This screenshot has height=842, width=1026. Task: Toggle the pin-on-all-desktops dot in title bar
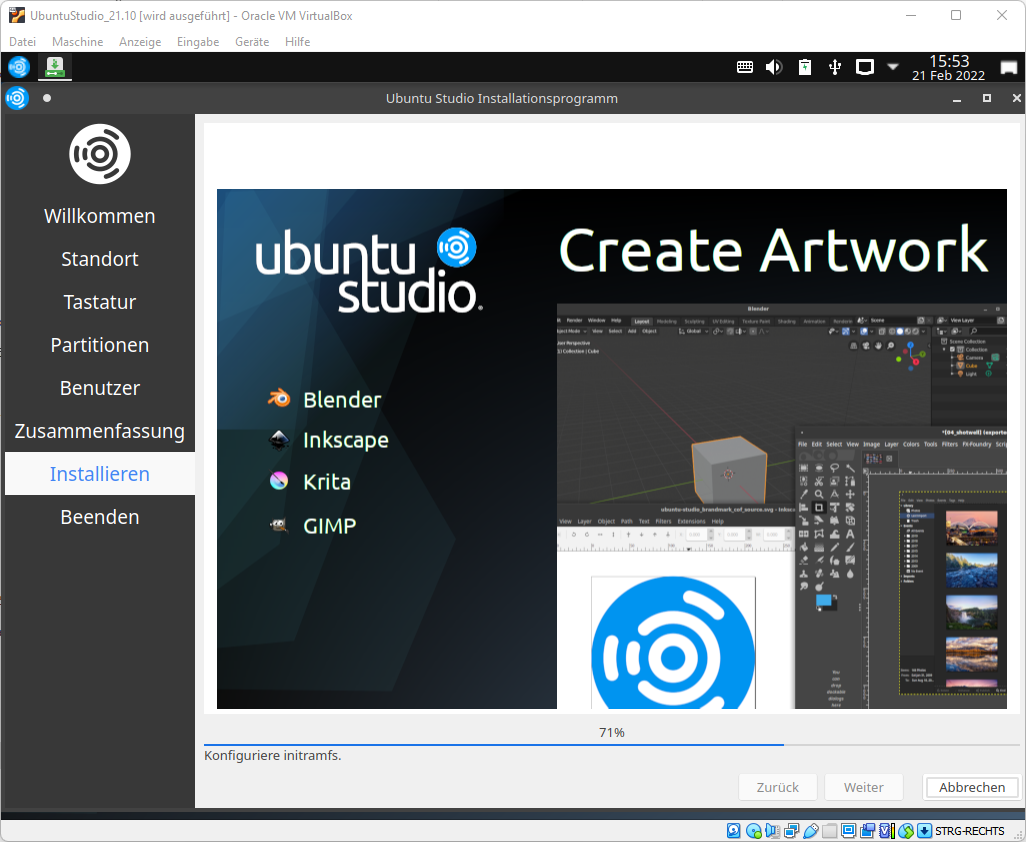(x=46, y=98)
